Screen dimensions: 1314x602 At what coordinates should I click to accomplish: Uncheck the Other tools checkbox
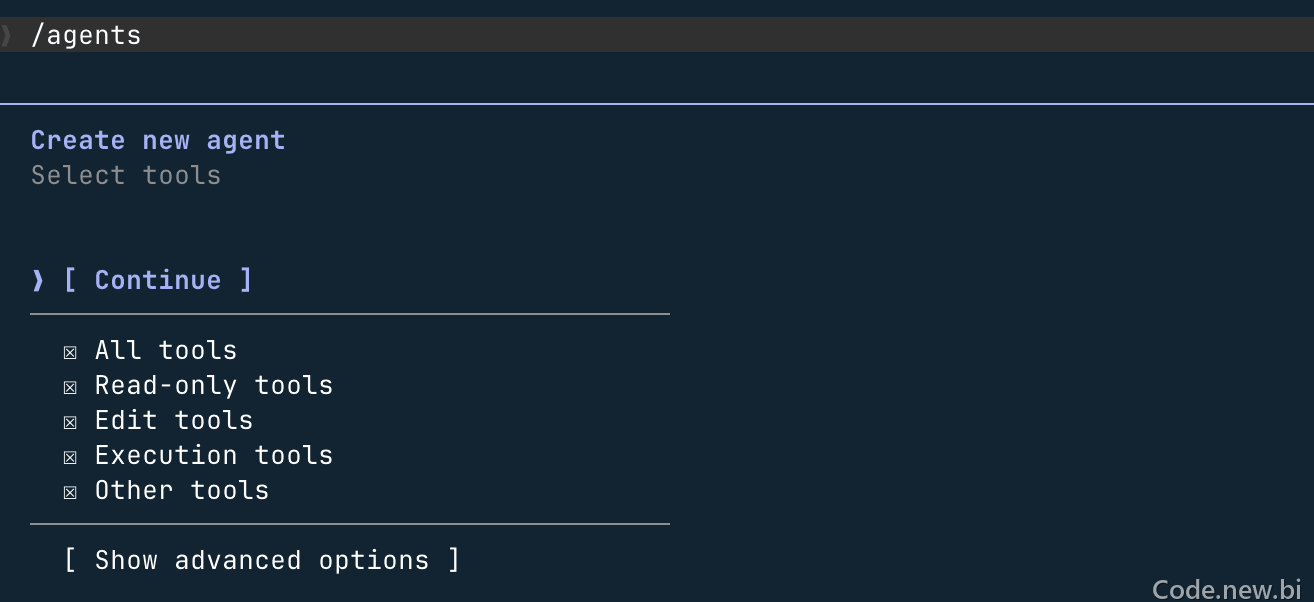70,492
